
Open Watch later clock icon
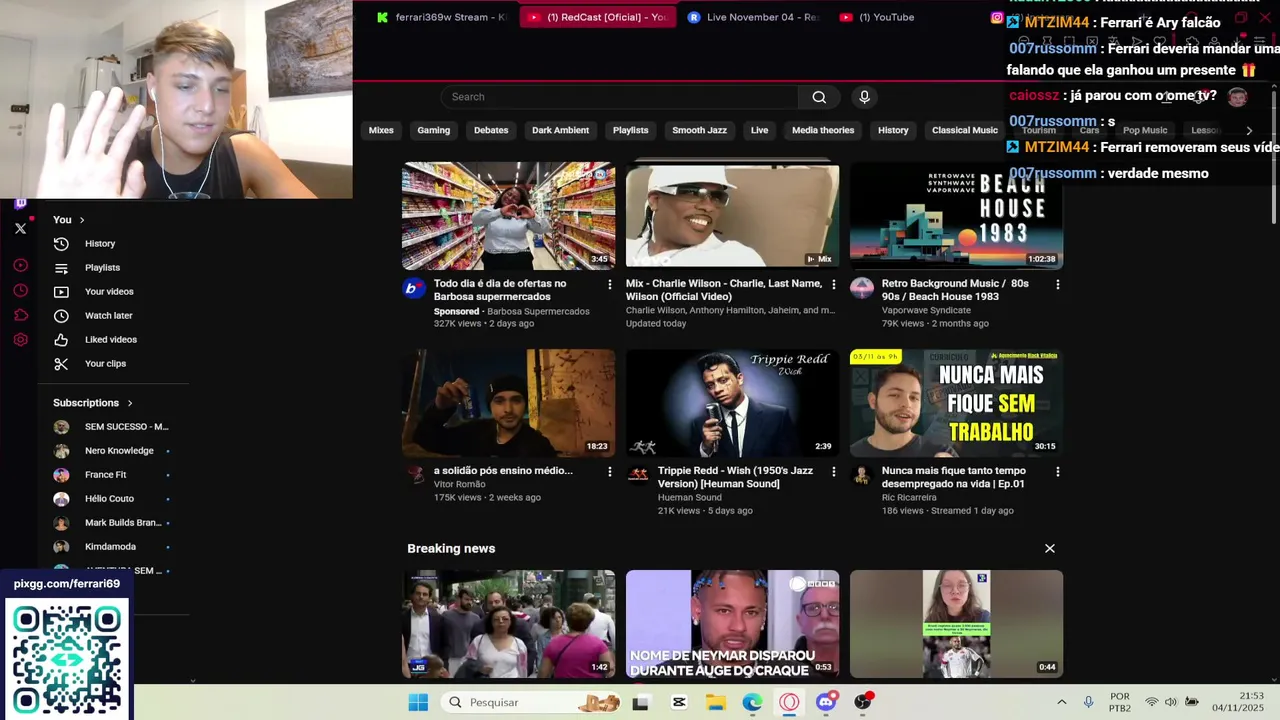[61, 316]
